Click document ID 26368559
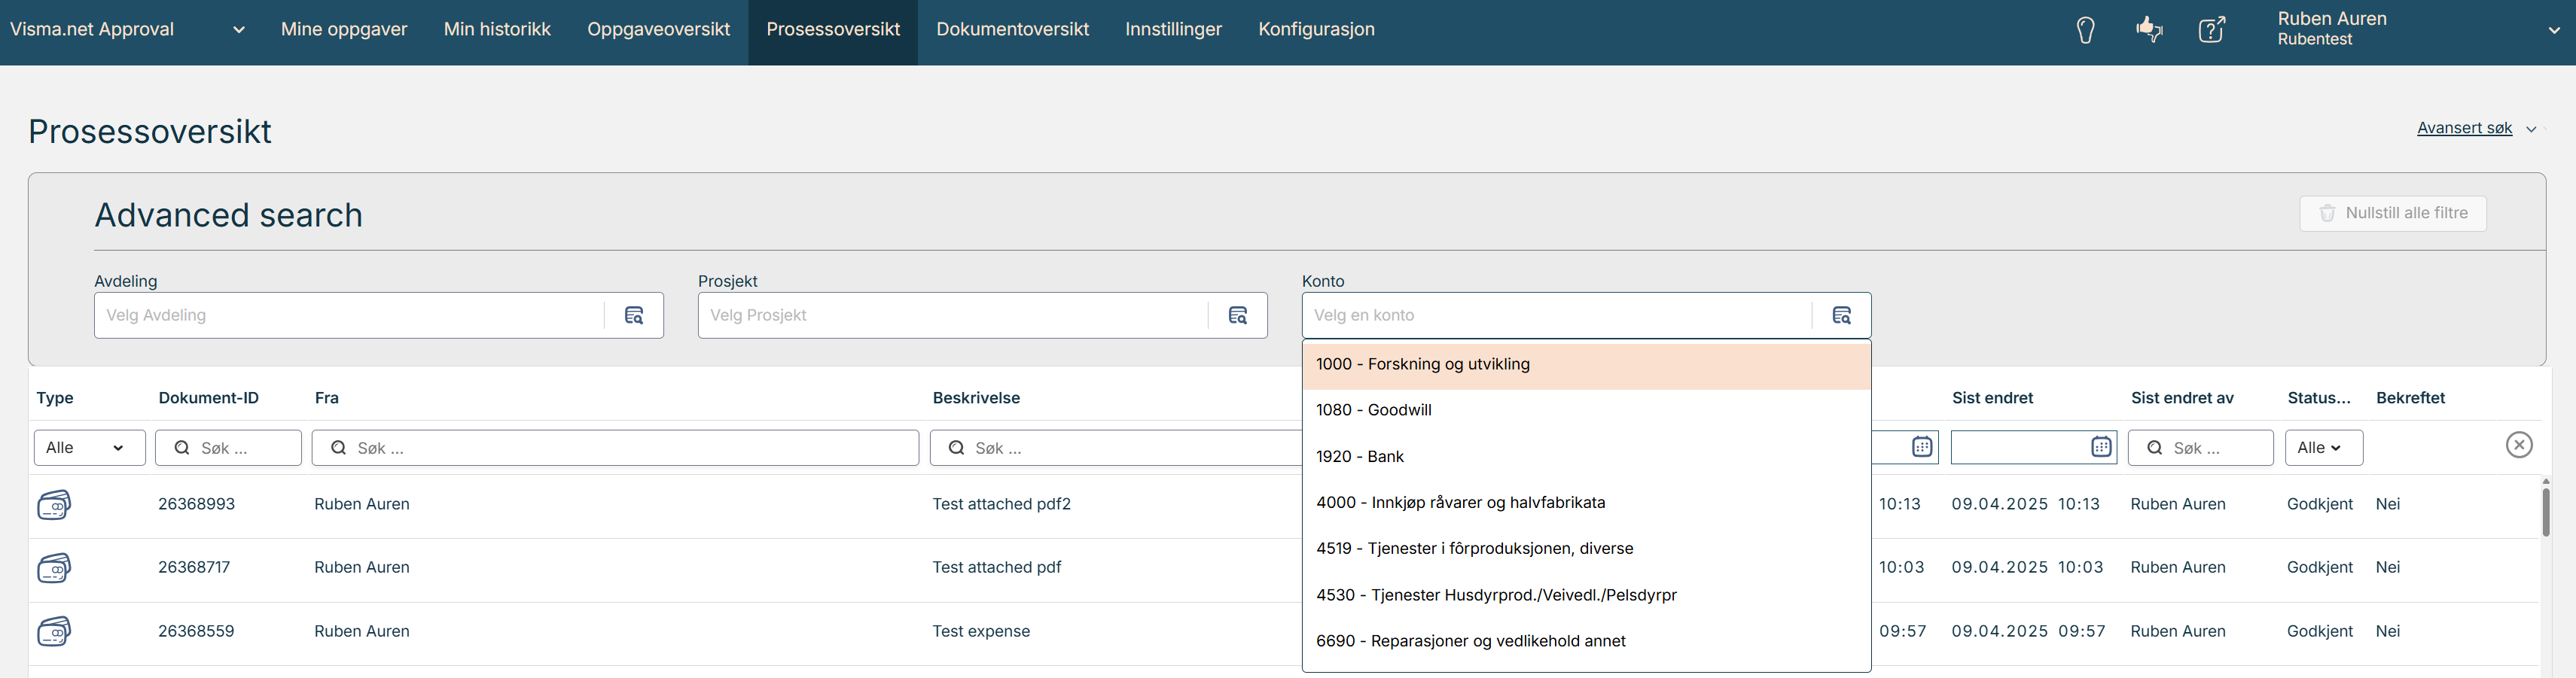 (x=196, y=631)
